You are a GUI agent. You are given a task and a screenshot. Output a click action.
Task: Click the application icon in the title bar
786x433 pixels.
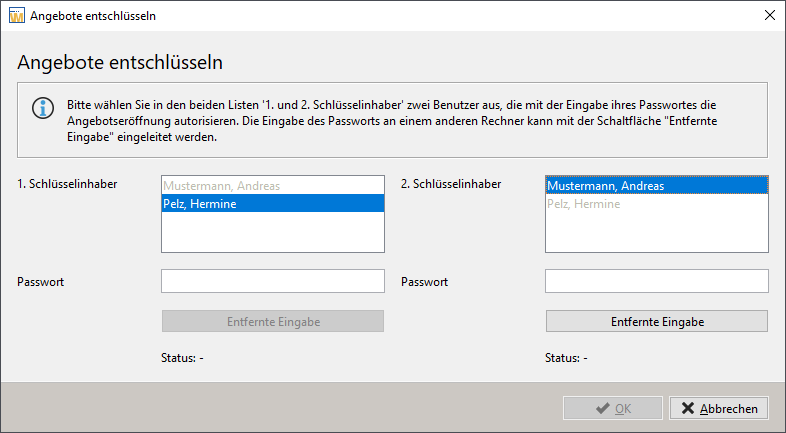click(x=17, y=16)
